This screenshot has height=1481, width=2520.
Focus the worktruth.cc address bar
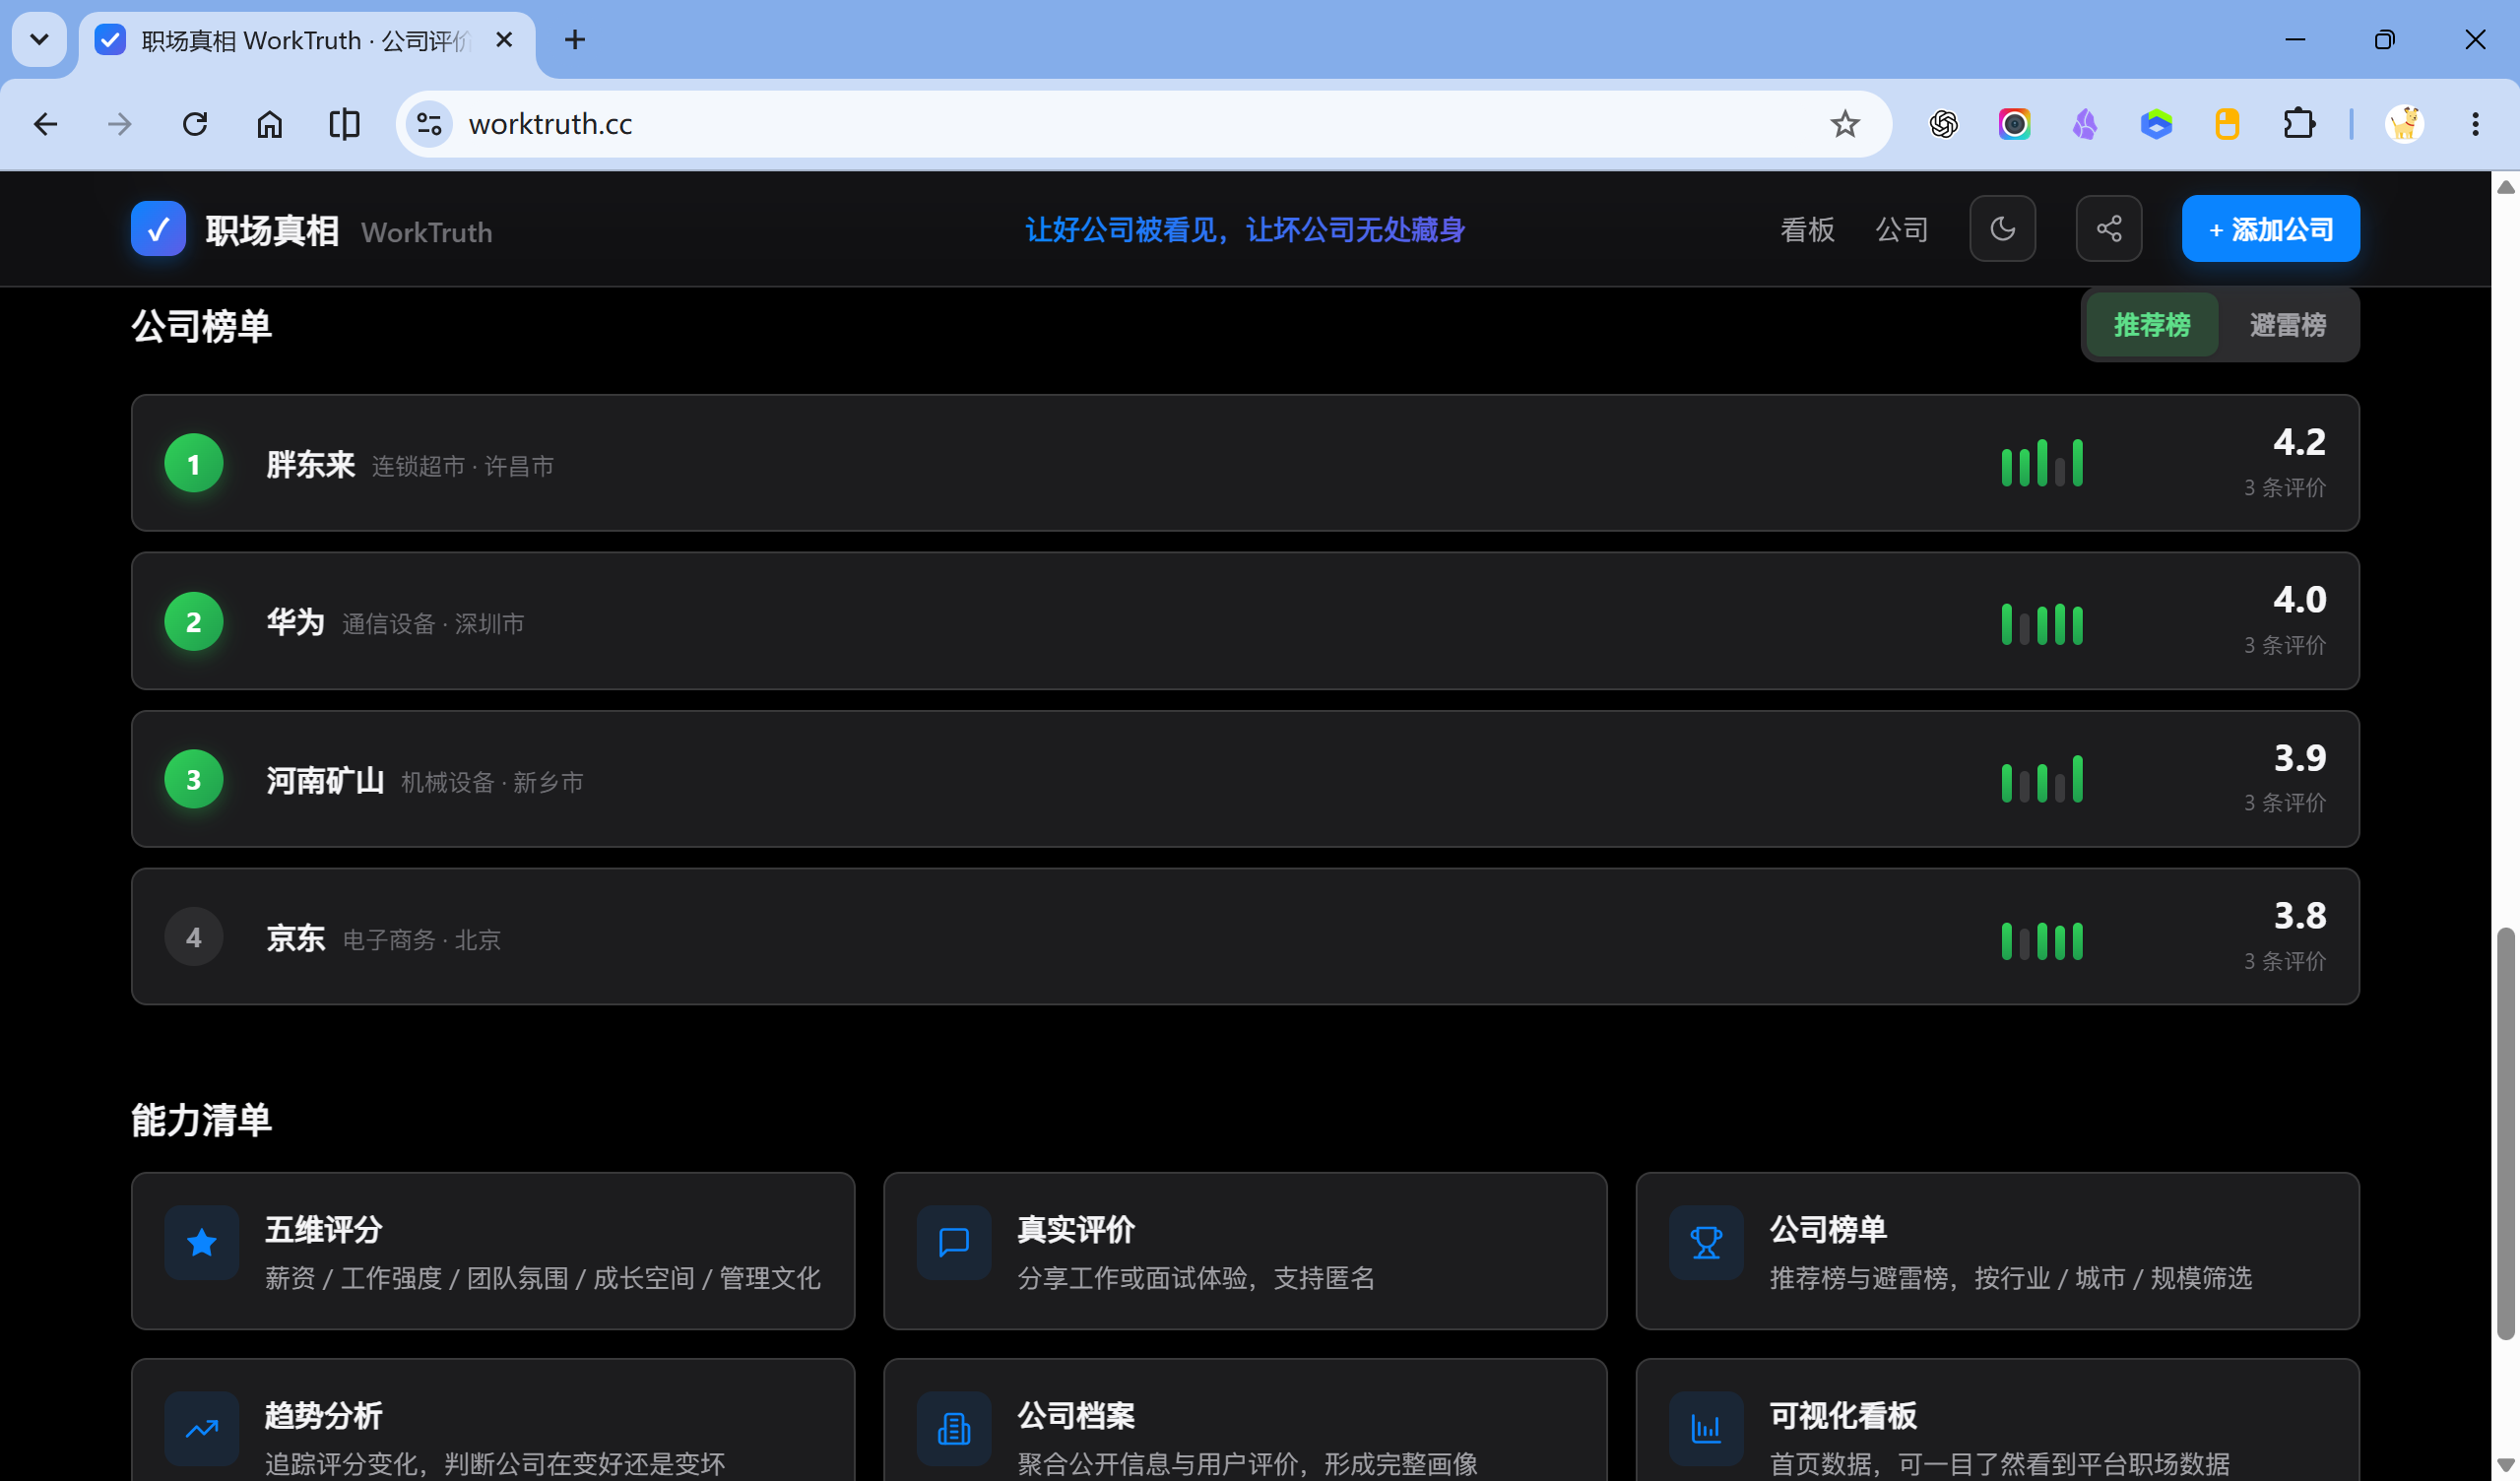click(x=1143, y=124)
